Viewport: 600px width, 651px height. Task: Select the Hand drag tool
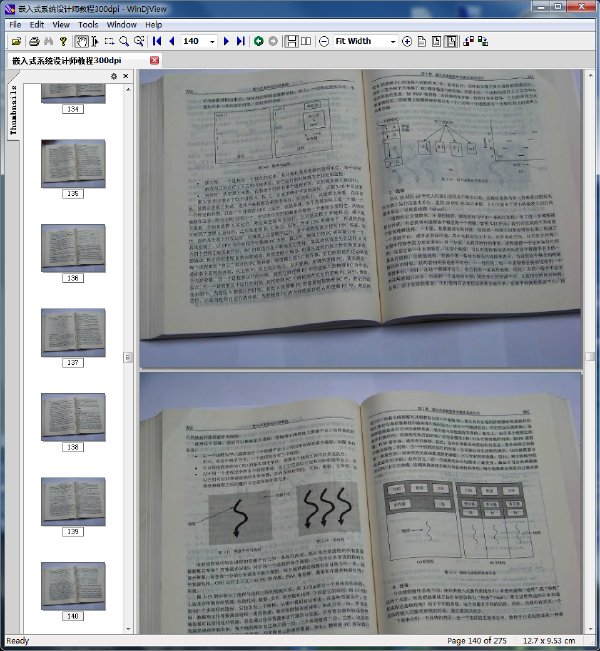click(81, 41)
